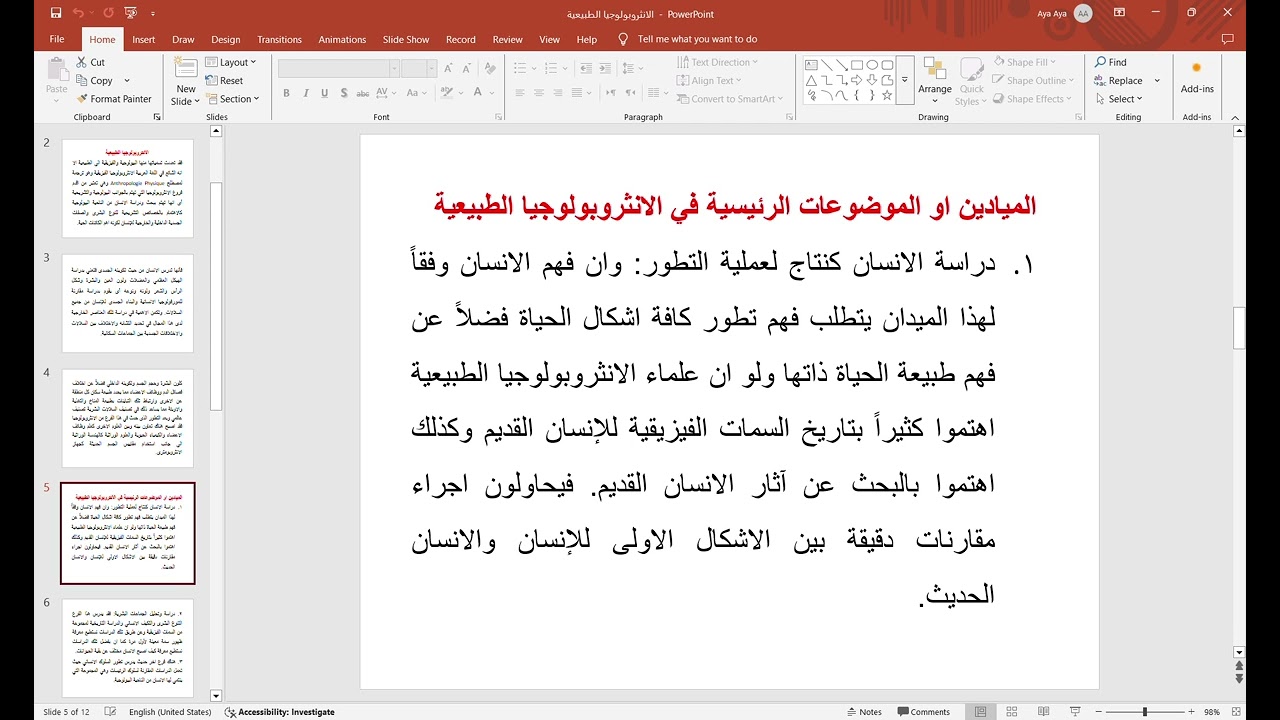Switch to Normal view in status bar

(x=980, y=712)
